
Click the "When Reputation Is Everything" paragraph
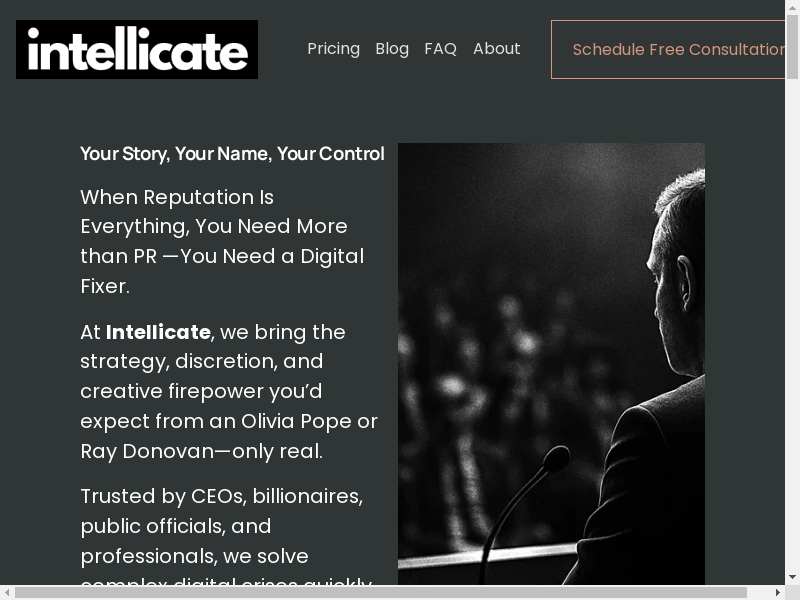pos(222,241)
